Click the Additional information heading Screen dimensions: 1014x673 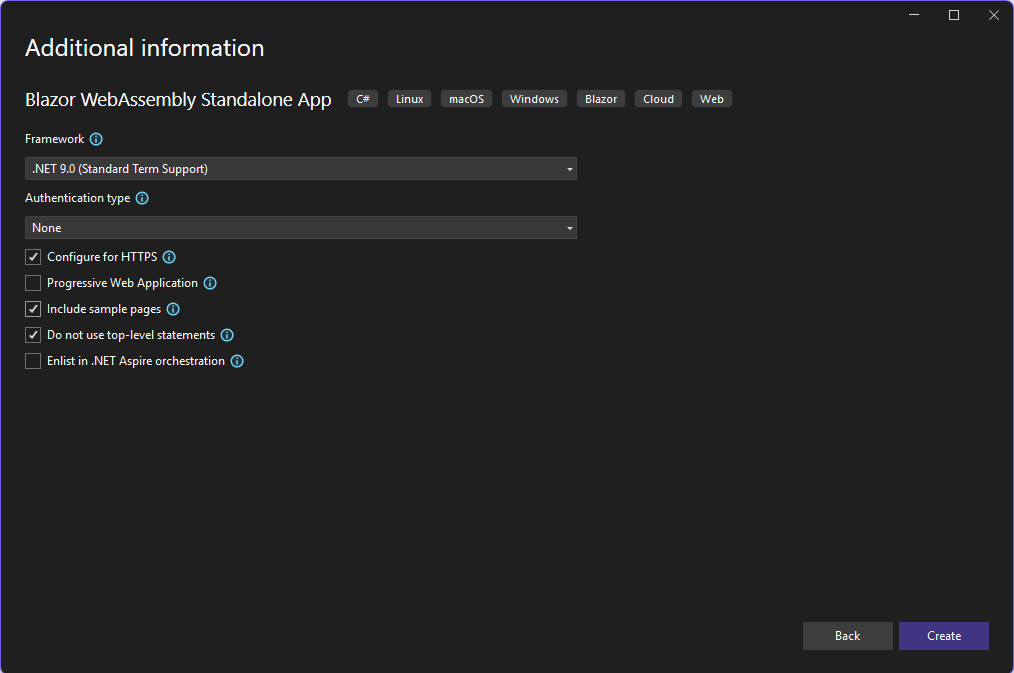click(x=144, y=48)
